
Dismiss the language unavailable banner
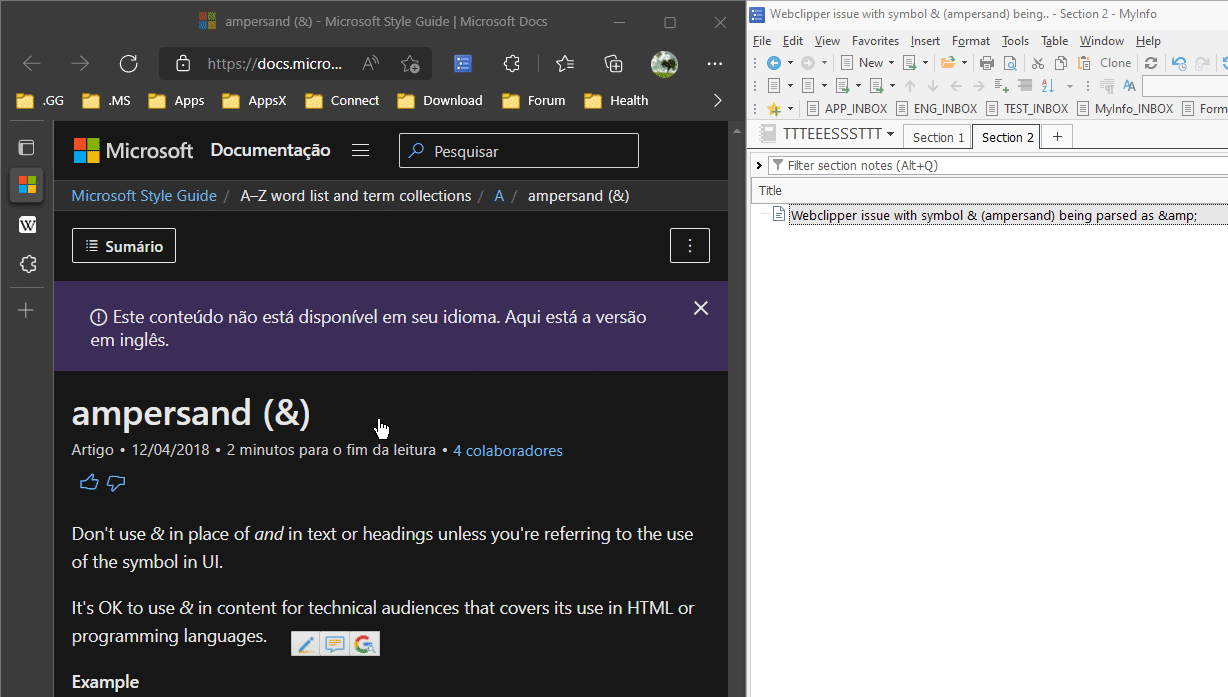701,308
